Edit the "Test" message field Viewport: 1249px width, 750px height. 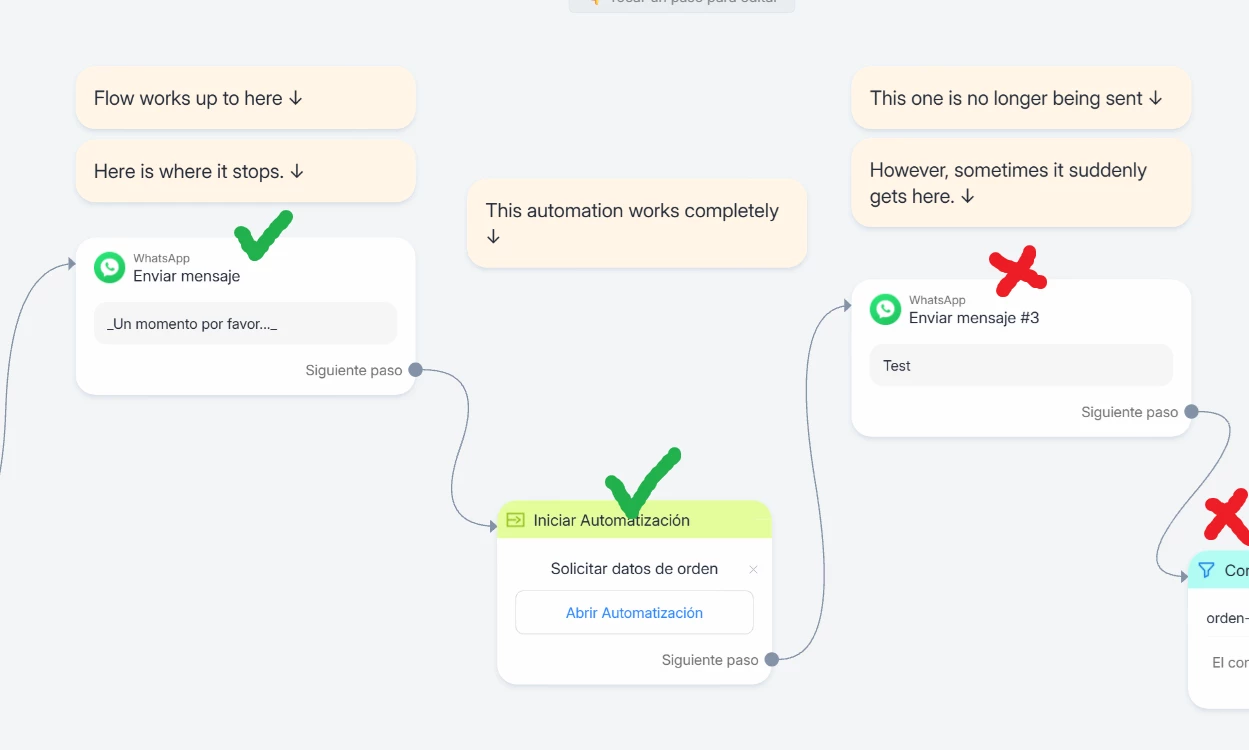point(1021,366)
